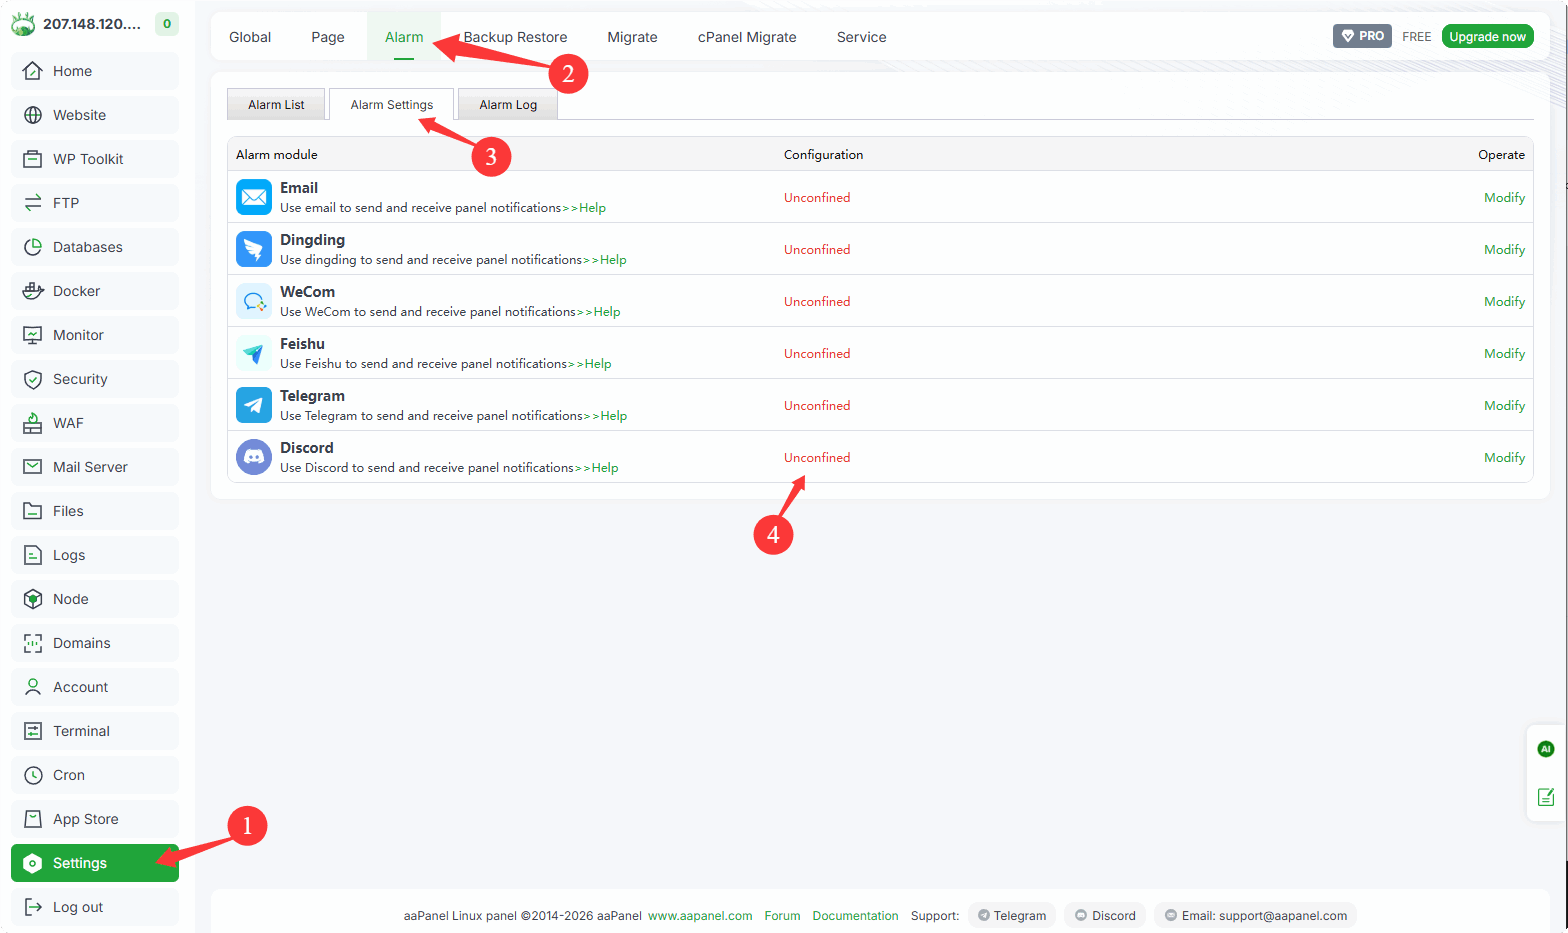This screenshot has width=1568, height=933.
Task: Click the Feishu alarm module icon
Action: [x=254, y=353]
